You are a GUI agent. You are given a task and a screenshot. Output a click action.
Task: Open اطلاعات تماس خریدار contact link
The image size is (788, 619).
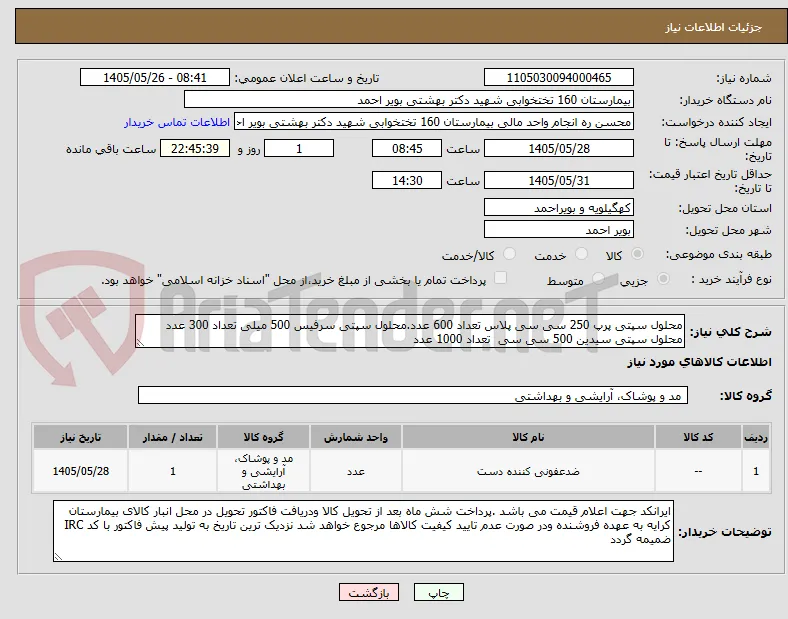(177, 122)
